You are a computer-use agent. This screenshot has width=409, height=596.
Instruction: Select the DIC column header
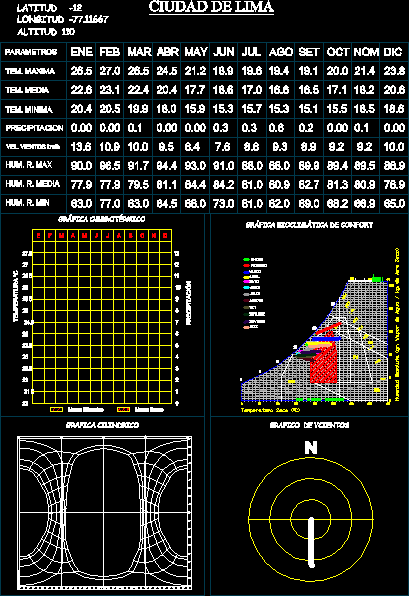[393, 52]
